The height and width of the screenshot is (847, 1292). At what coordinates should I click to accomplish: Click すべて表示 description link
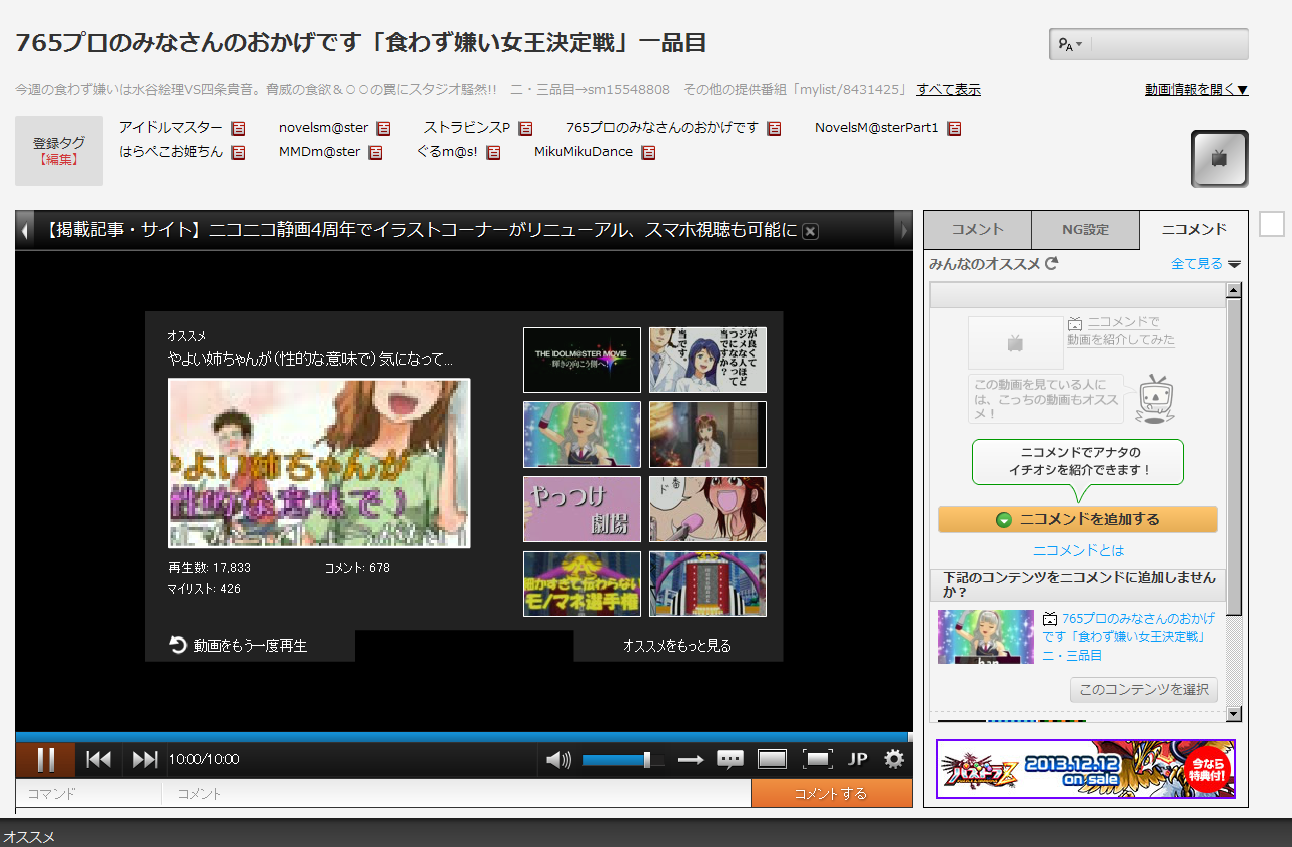pos(948,89)
